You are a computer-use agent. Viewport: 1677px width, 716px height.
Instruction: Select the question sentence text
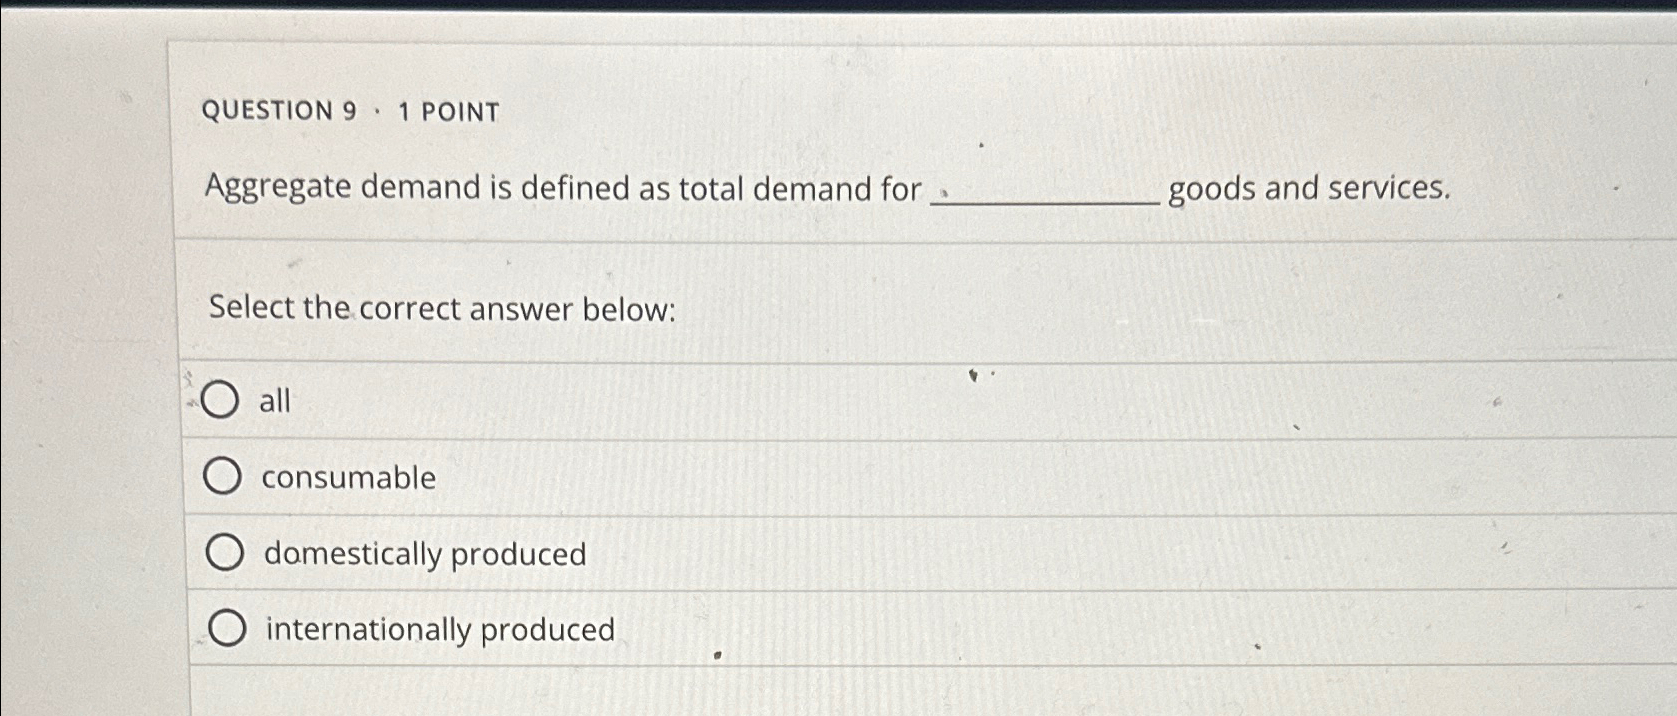560,189
